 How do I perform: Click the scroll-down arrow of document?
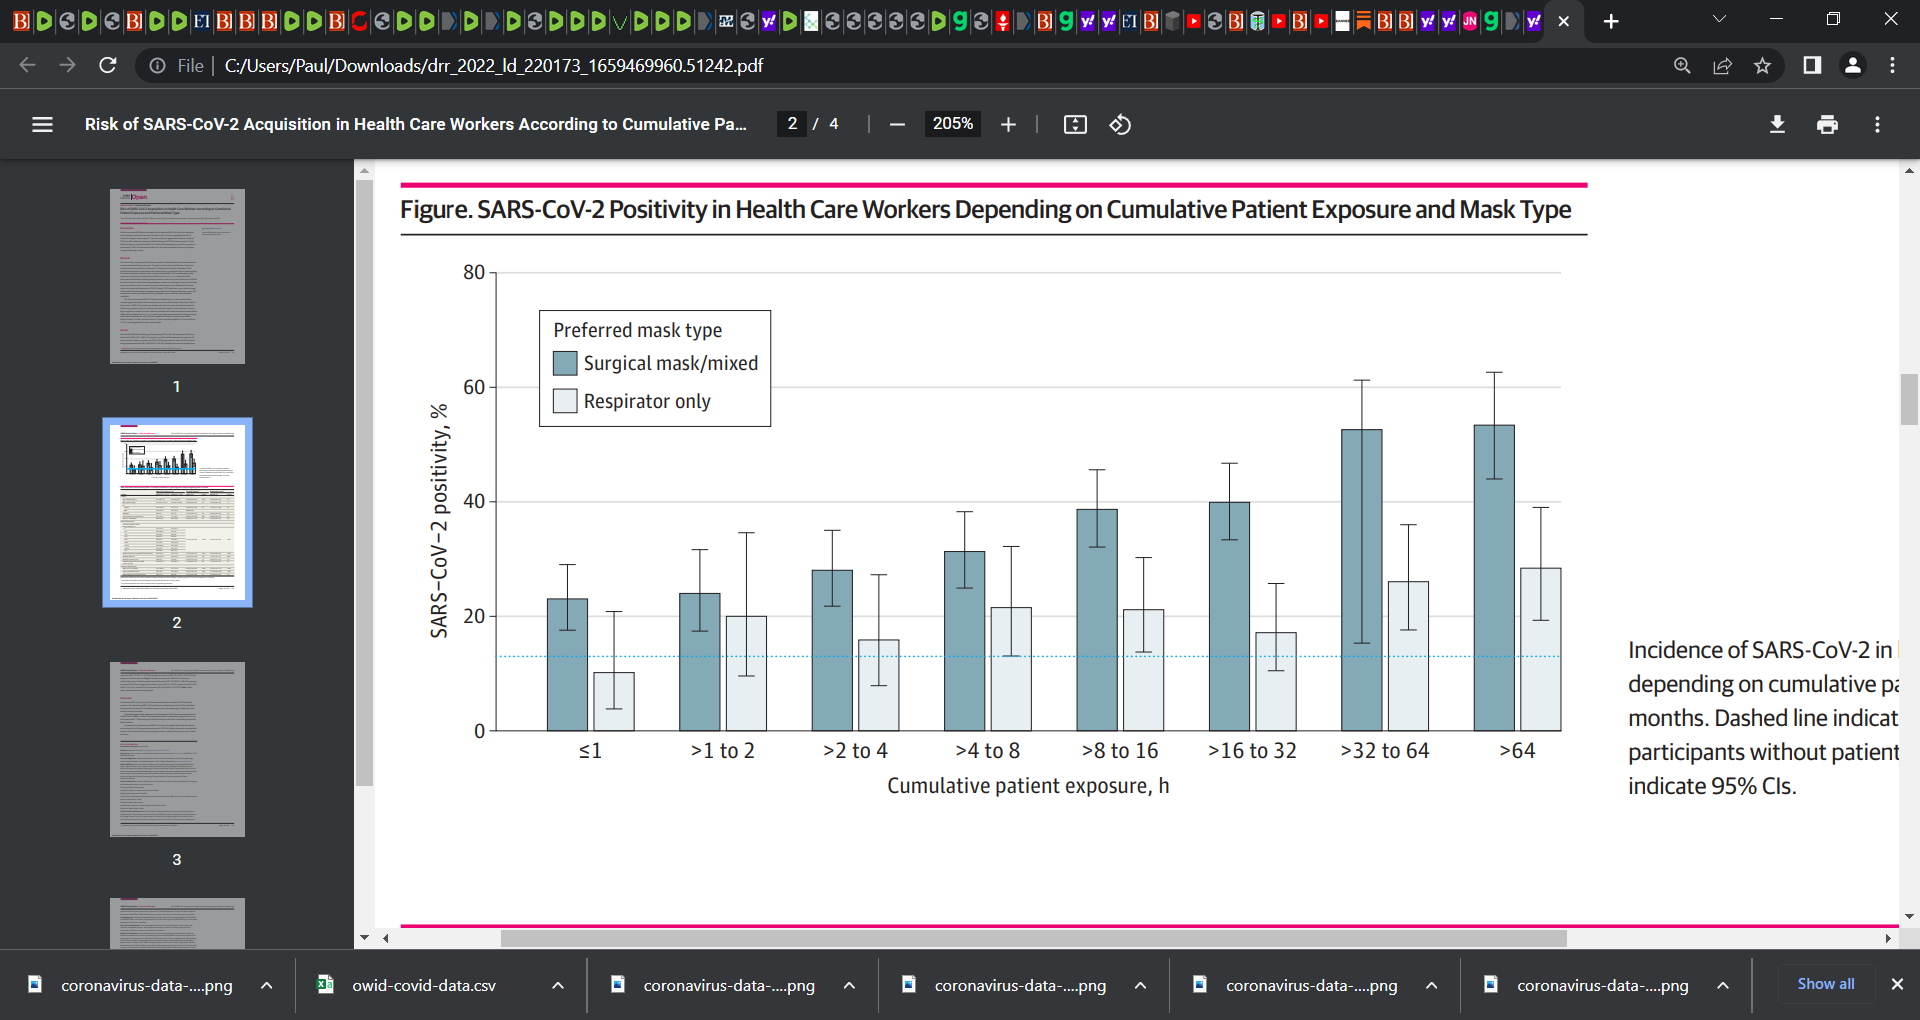click(1909, 916)
